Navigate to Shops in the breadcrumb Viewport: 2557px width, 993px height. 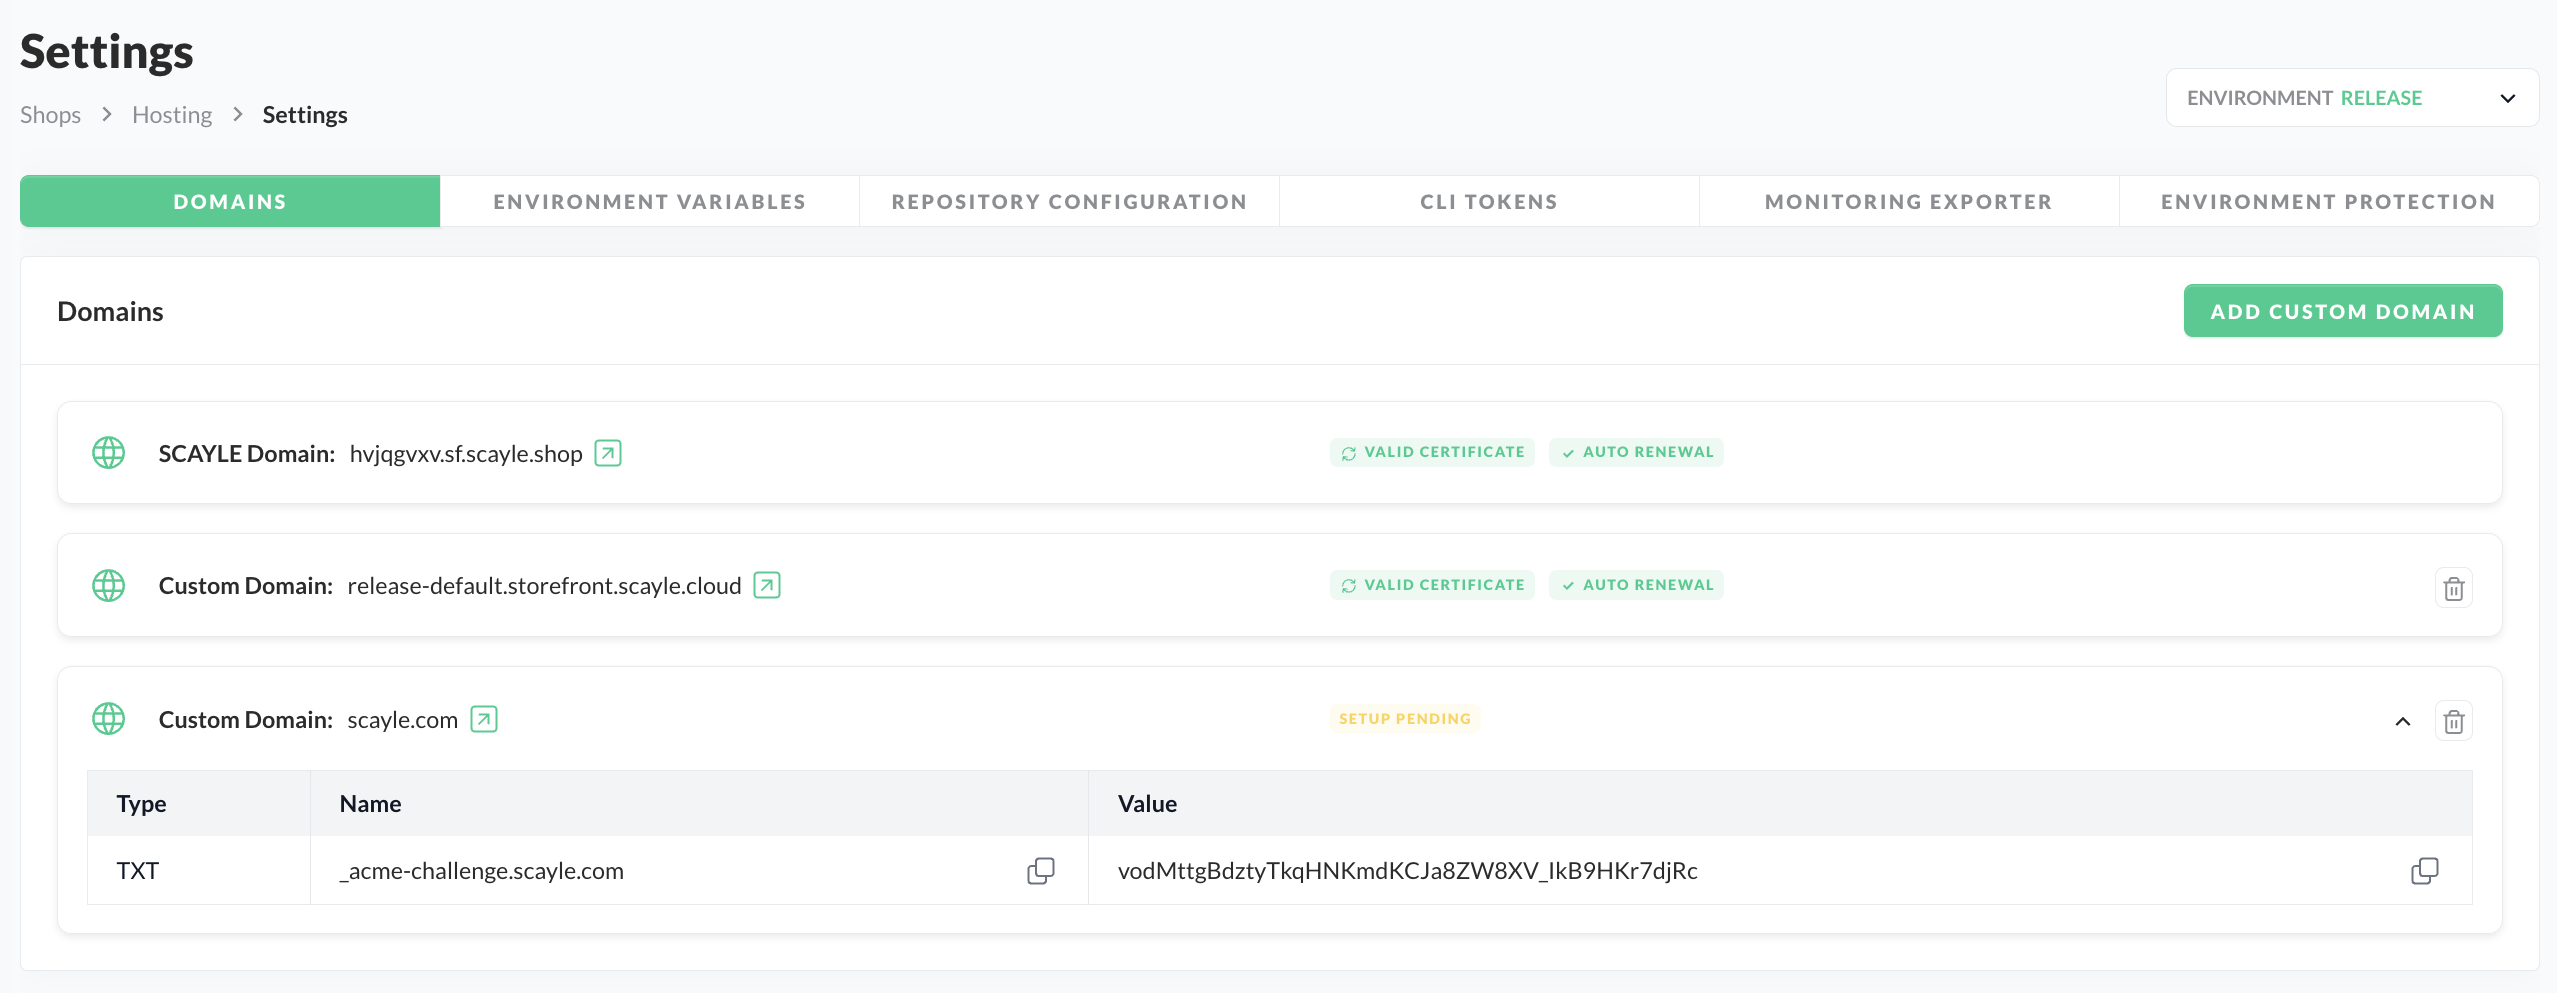click(50, 115)
